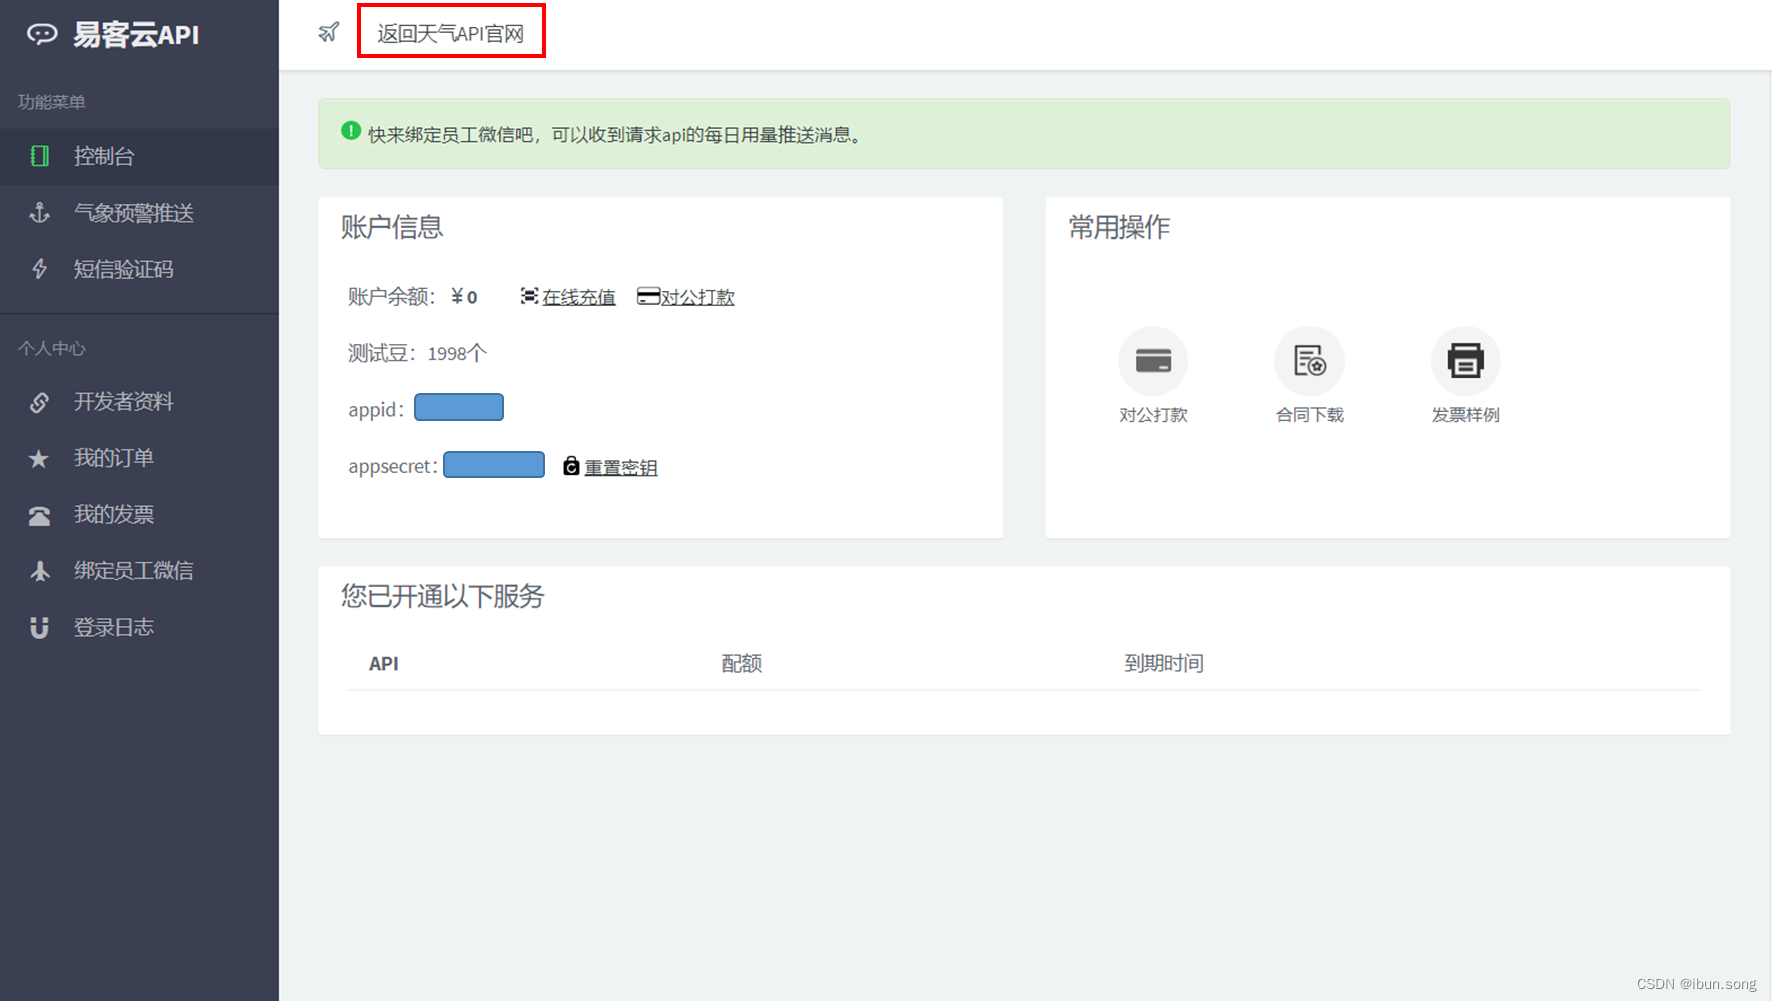Click the 易客云API logo icon
The height and width of the screenshot is (1001, 1772).
tap(42, 34)
